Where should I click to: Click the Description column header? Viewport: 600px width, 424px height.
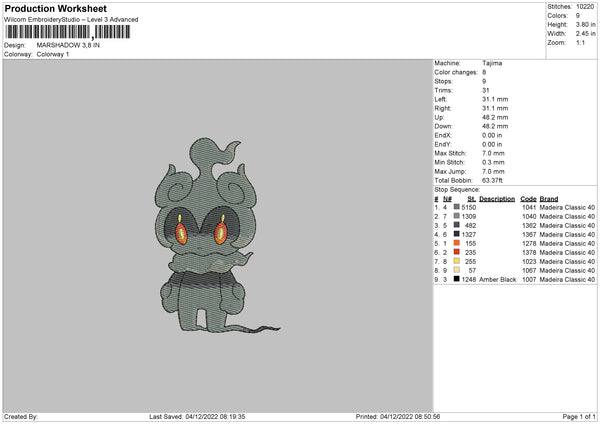point(497,199)
